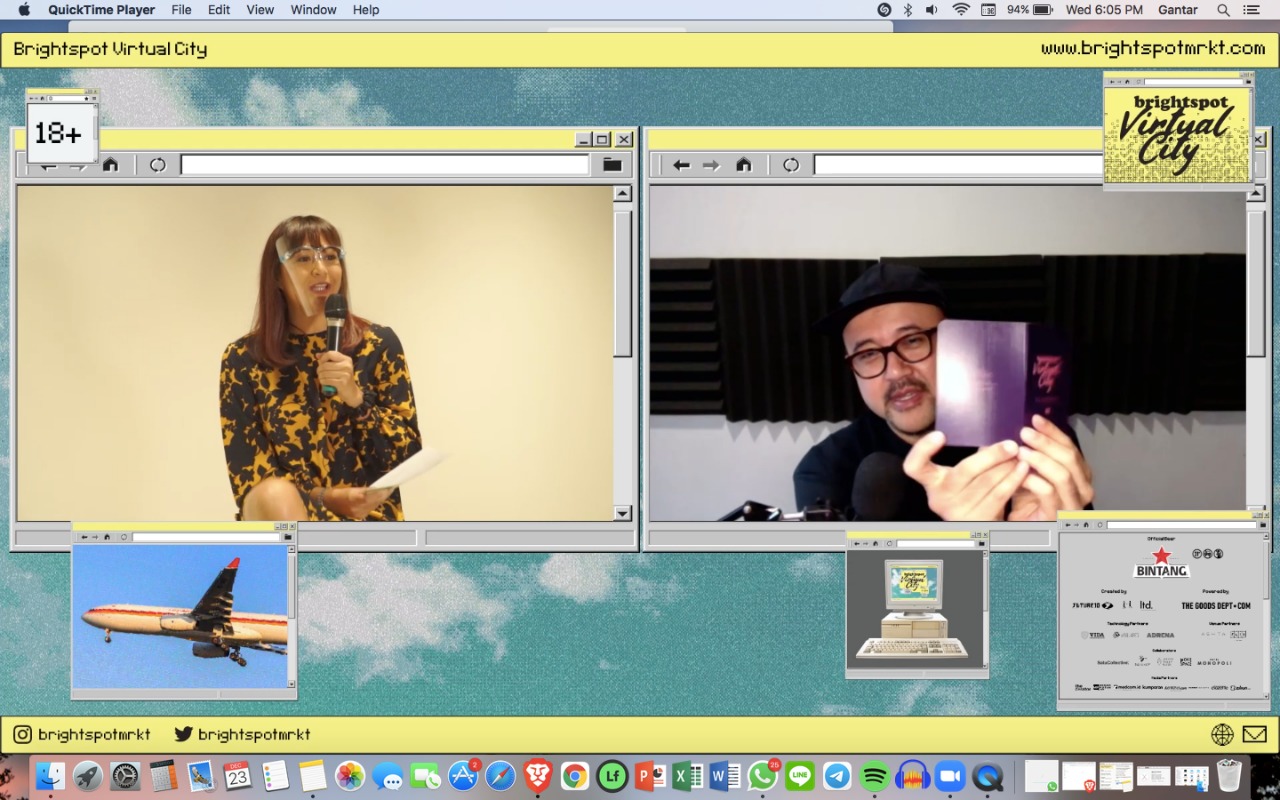Open the Wi-Fi status menu
The height and width of the screenshot is (800, 1280).
point(961,10)
